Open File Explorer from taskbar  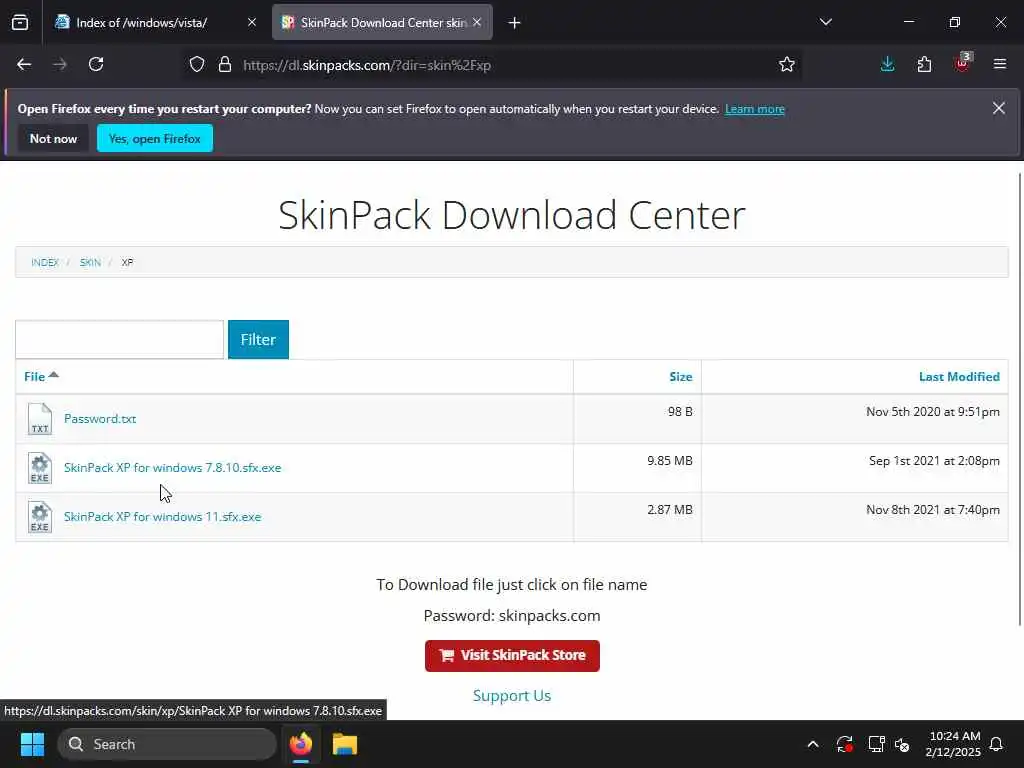tap(345, 744)
